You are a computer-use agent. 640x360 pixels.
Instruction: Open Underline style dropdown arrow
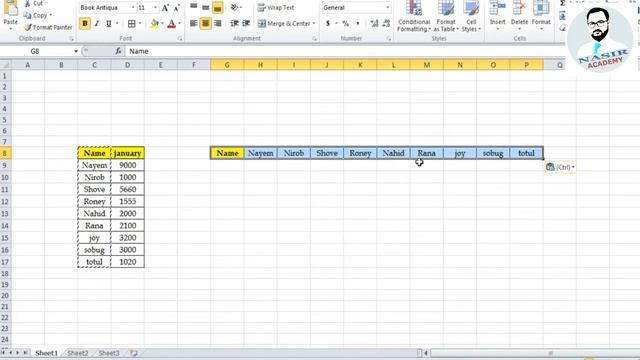point(117,24)
